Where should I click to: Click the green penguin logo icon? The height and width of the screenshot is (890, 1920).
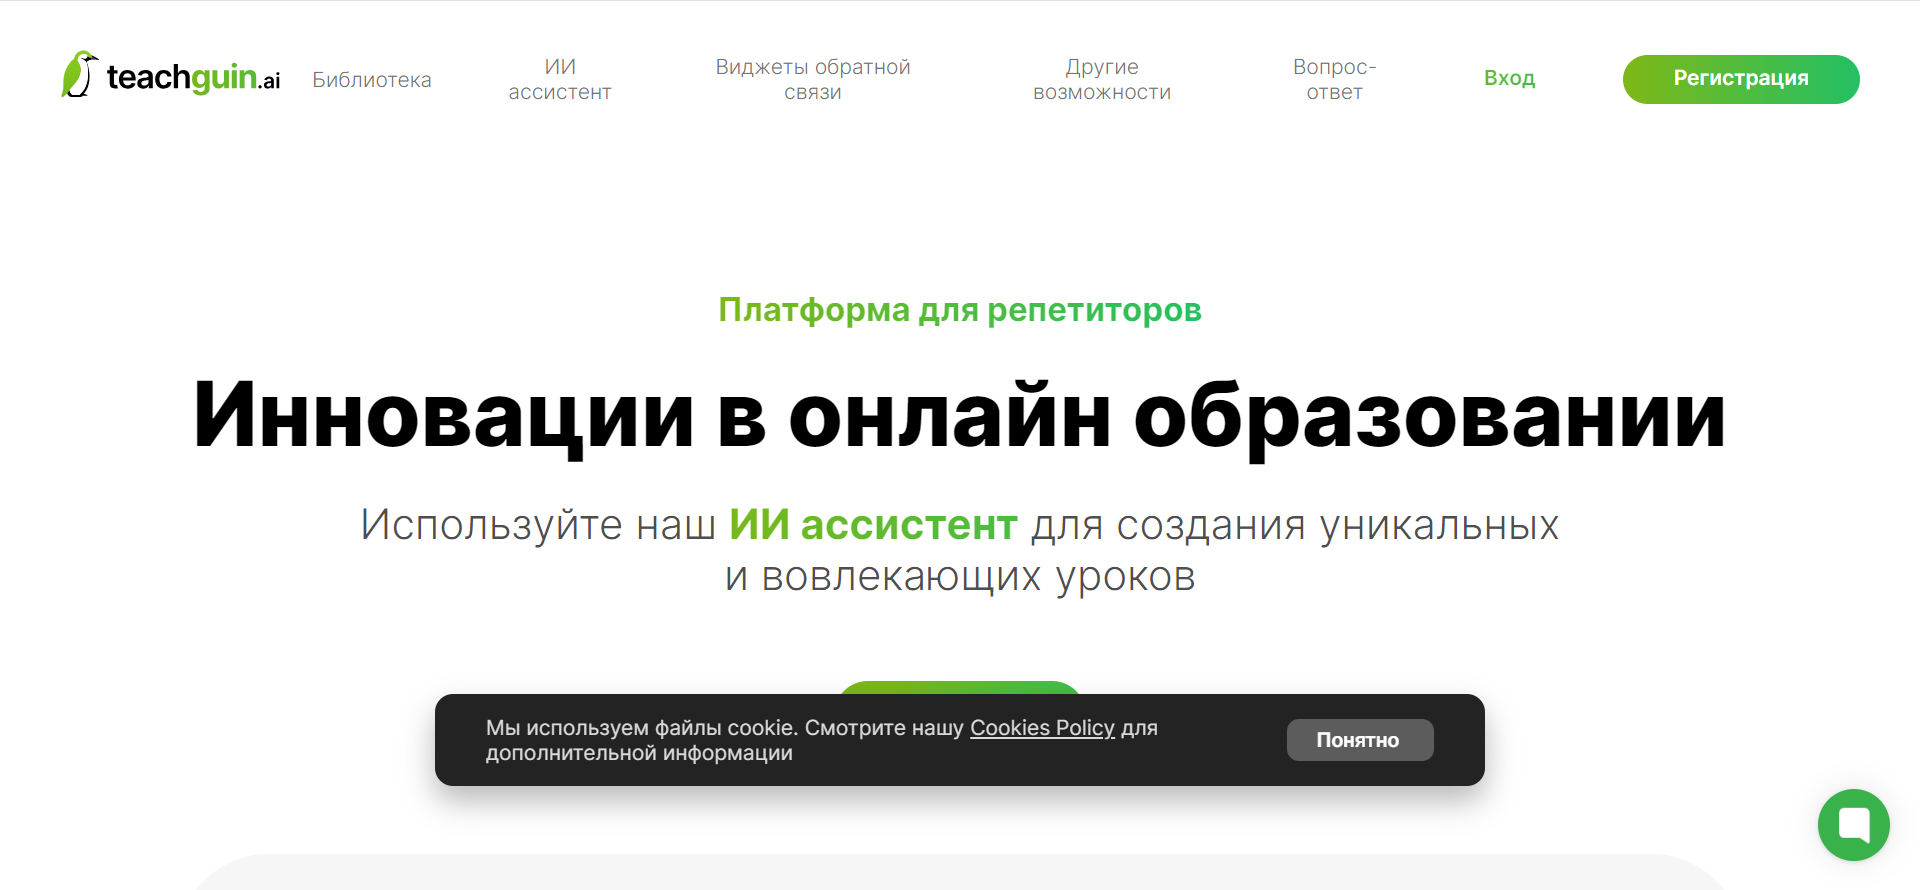coord(79,75)
